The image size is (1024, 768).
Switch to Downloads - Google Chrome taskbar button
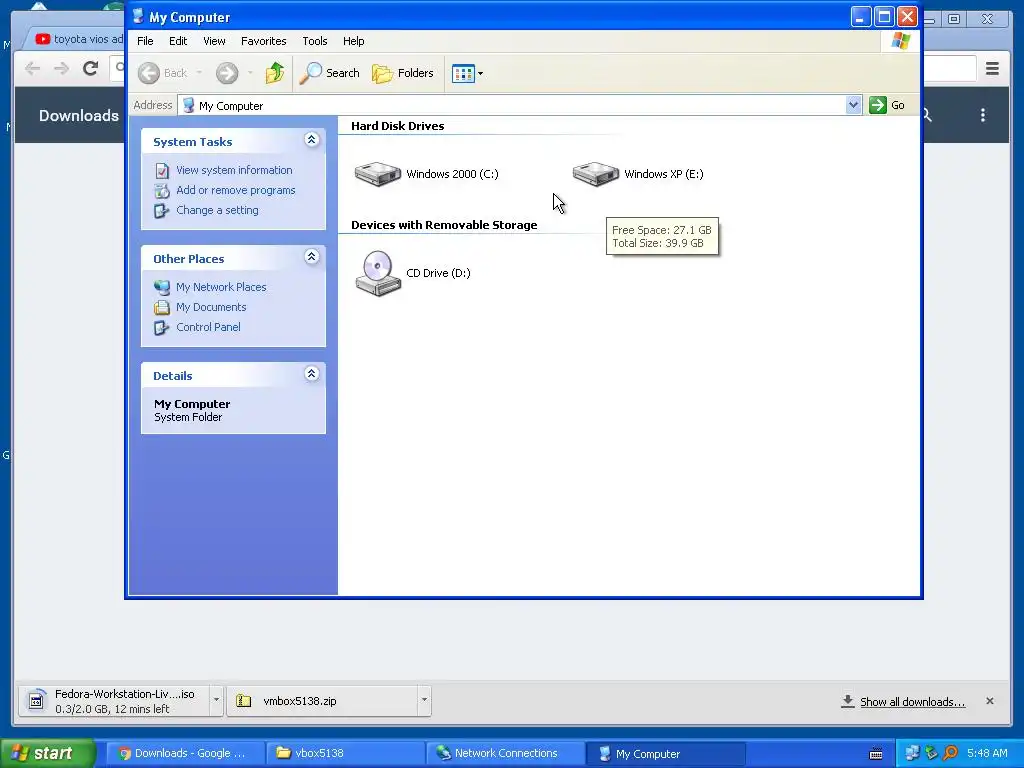click(185, 754)
